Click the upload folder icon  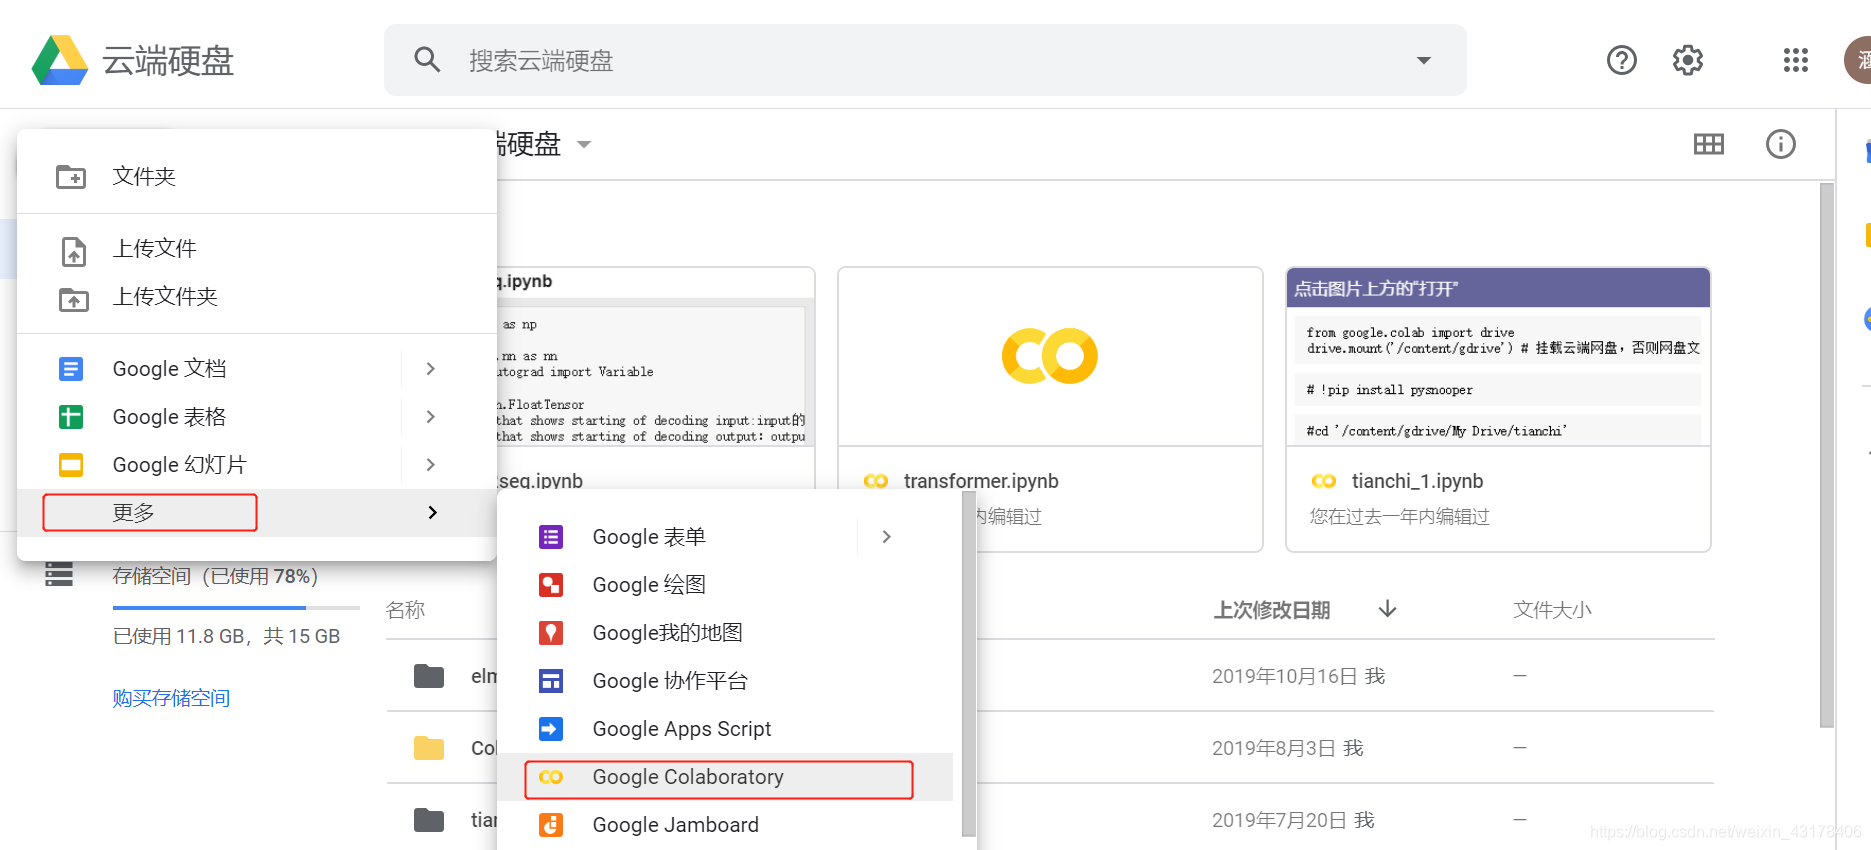point(74,299)
